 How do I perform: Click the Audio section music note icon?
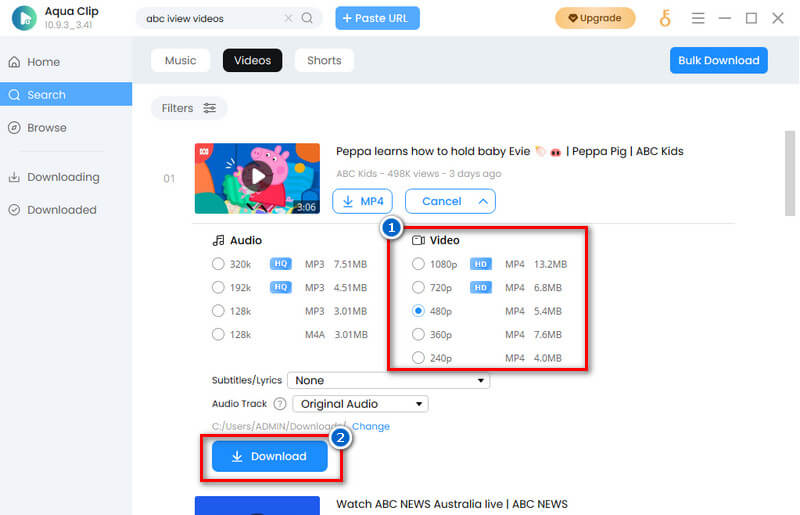click(218, 240)
